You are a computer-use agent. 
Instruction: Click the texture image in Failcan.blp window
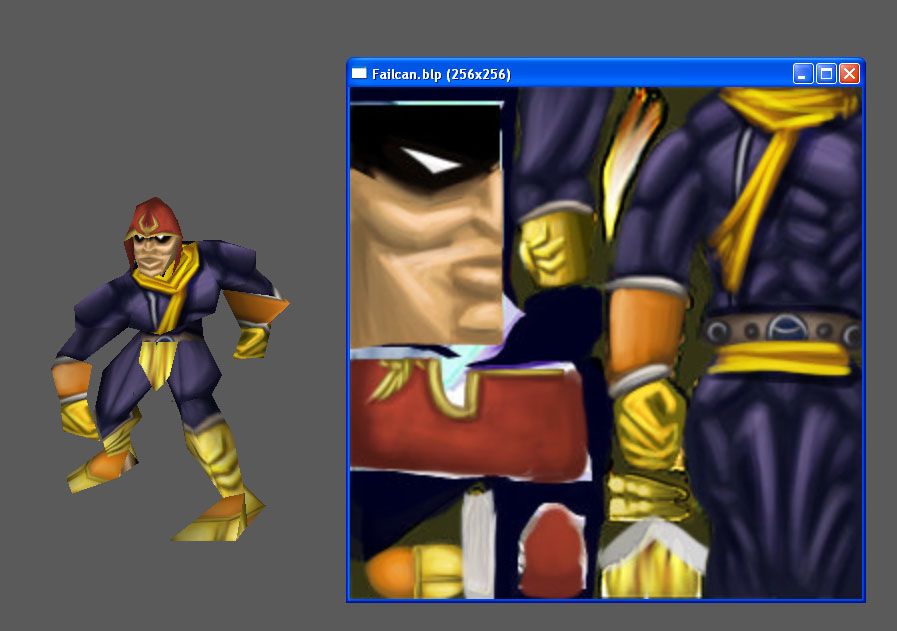(605, 343)
